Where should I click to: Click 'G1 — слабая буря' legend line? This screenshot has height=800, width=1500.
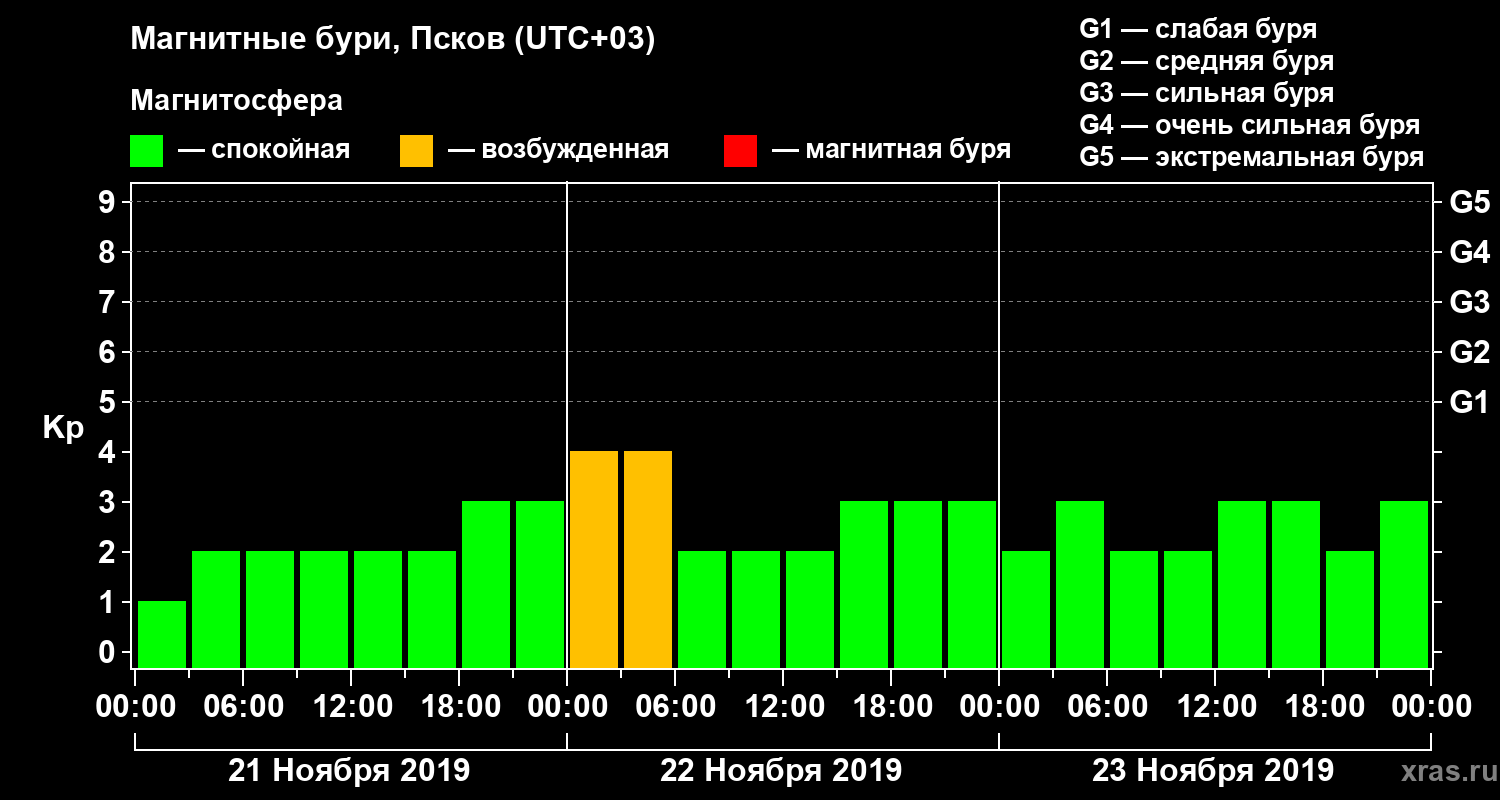click(1198, 29)
